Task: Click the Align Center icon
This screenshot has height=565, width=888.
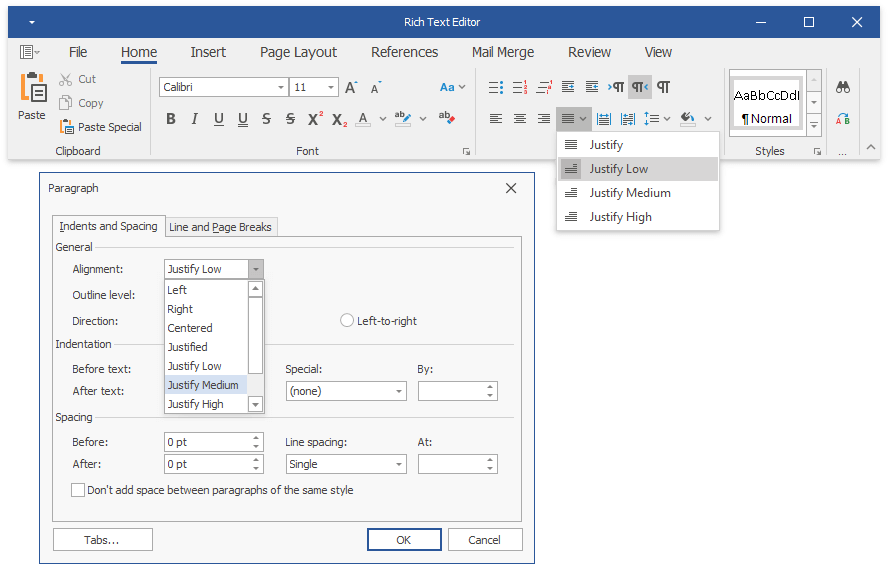Action: (x=520, y=119)
